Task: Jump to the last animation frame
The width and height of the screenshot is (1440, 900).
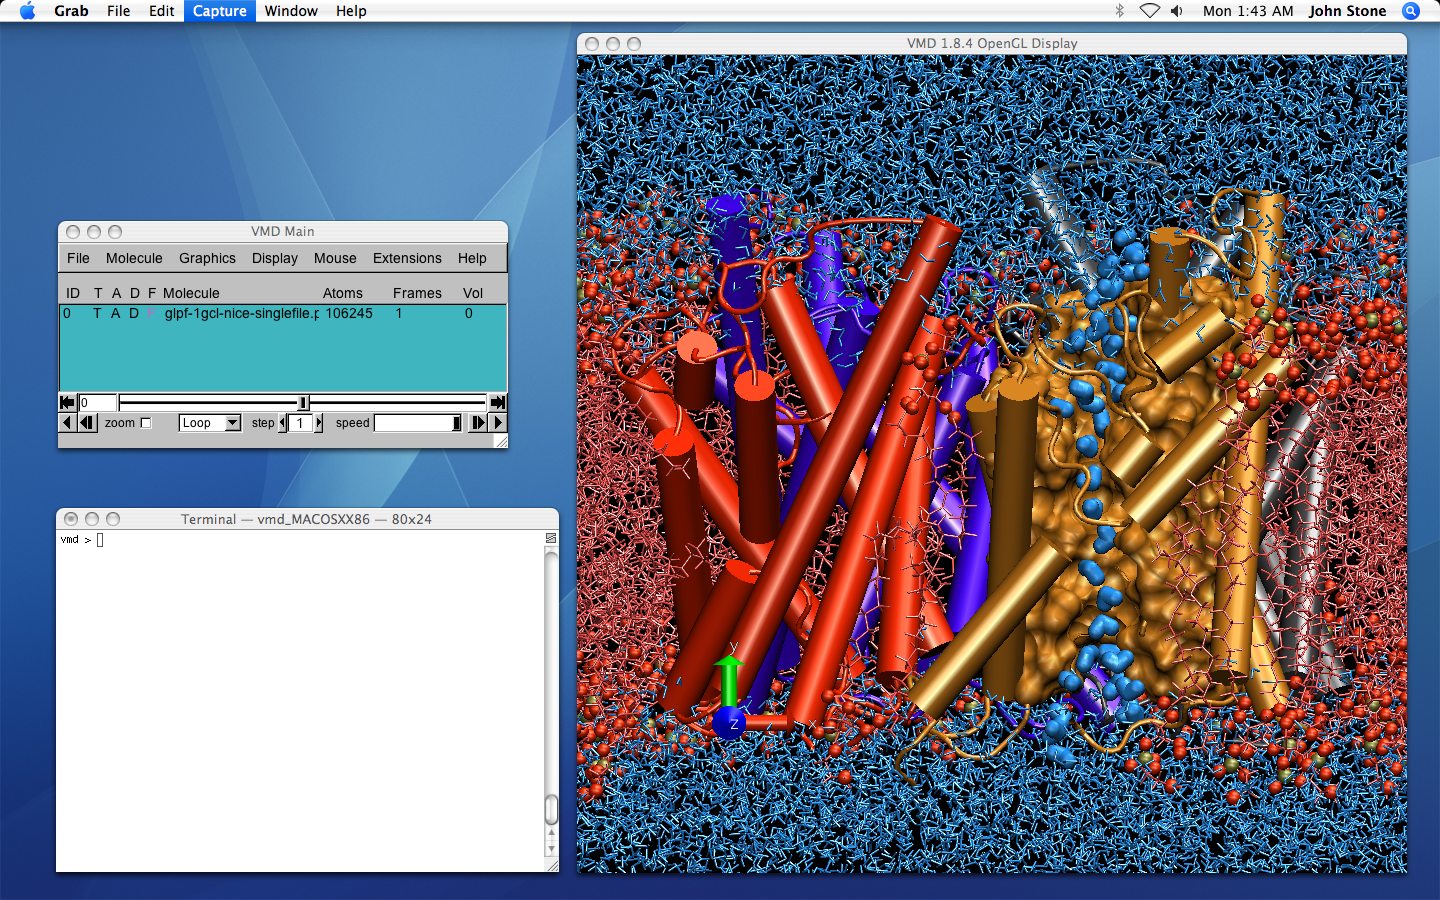Action: (497, 402)
